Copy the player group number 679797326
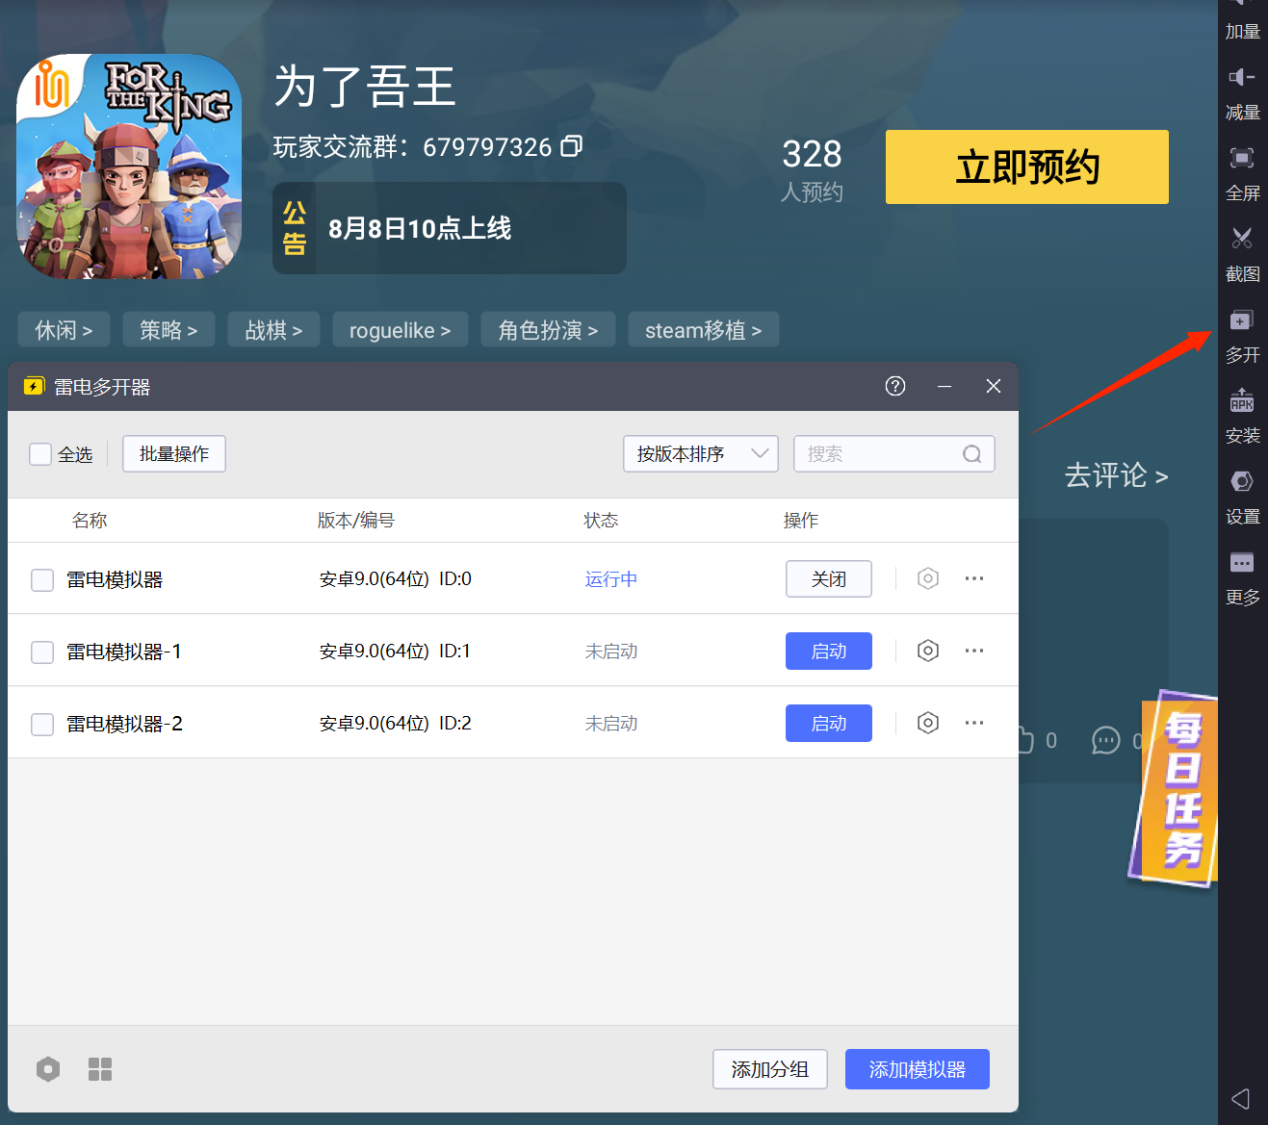 571,147
